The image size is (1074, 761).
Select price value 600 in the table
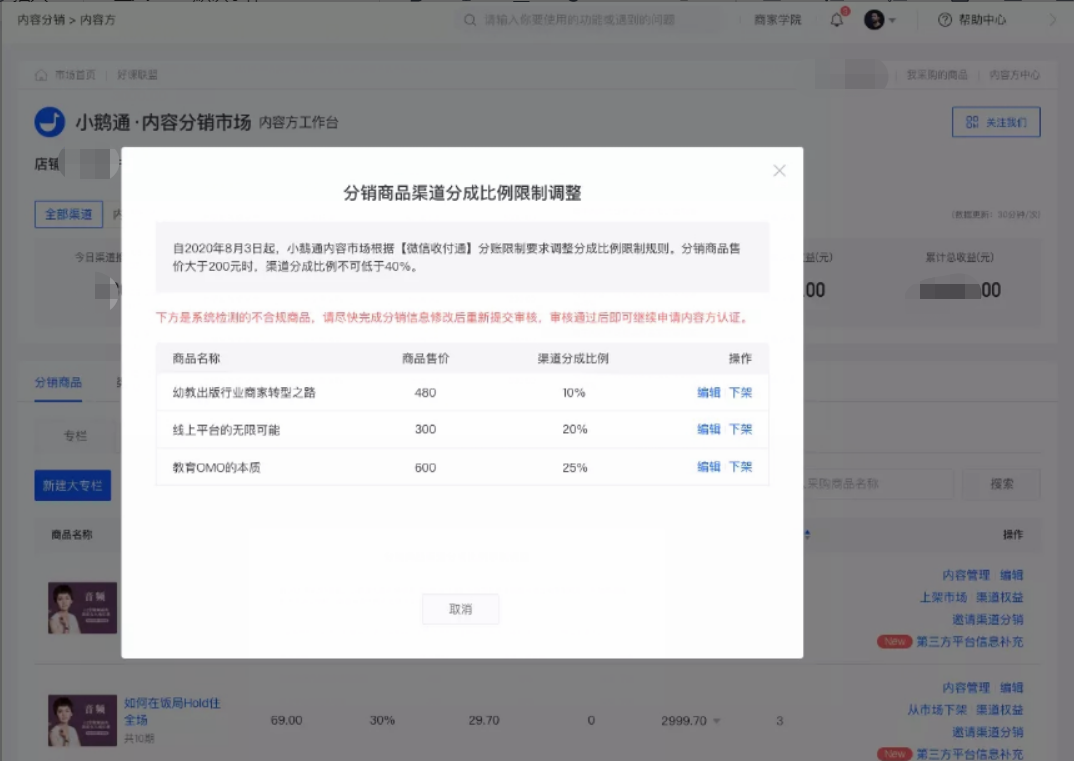click(x=425, y=467)
